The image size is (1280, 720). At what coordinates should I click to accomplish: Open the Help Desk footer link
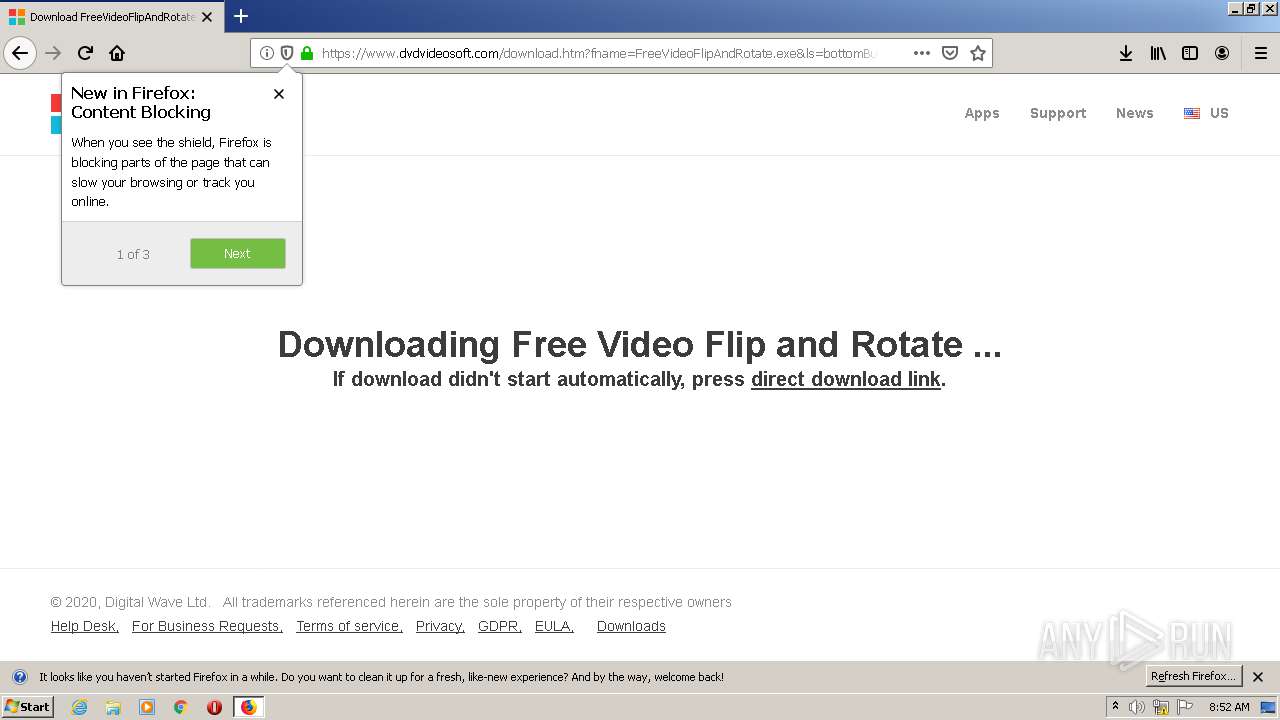coord(85,626)
